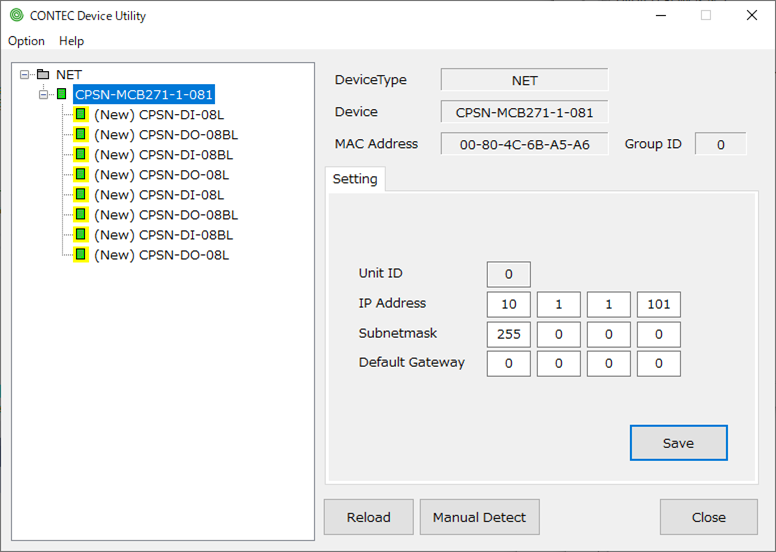Screen dimensions: 776x552
Task: Click icon of the second CPSN-DO-08BL module
Action: point(81,214)
